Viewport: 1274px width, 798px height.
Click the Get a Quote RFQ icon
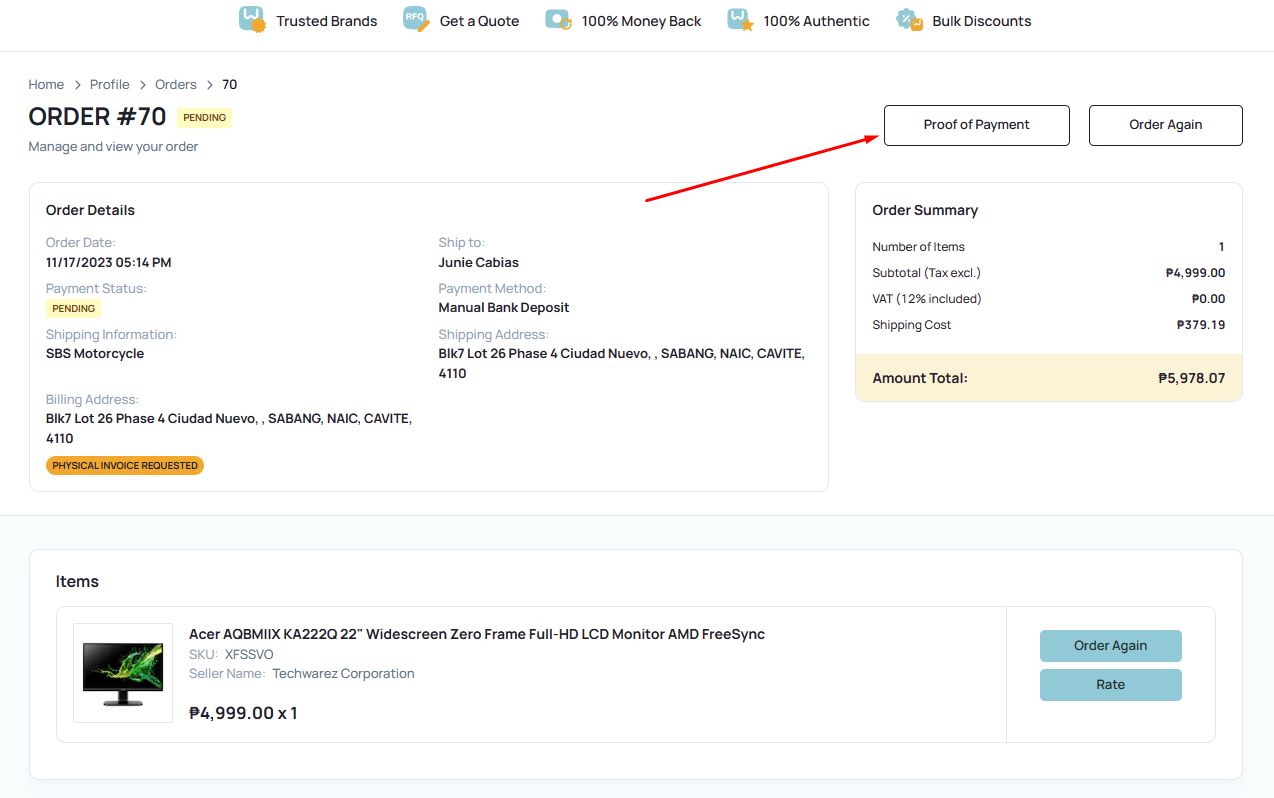point(416,20)
